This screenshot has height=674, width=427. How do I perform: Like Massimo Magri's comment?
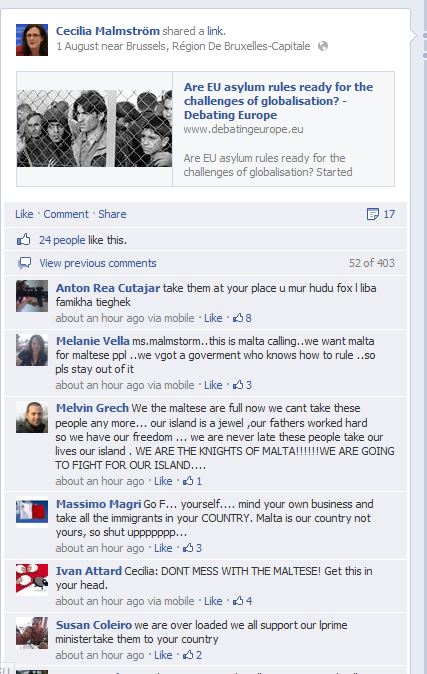tap(163, 548)
